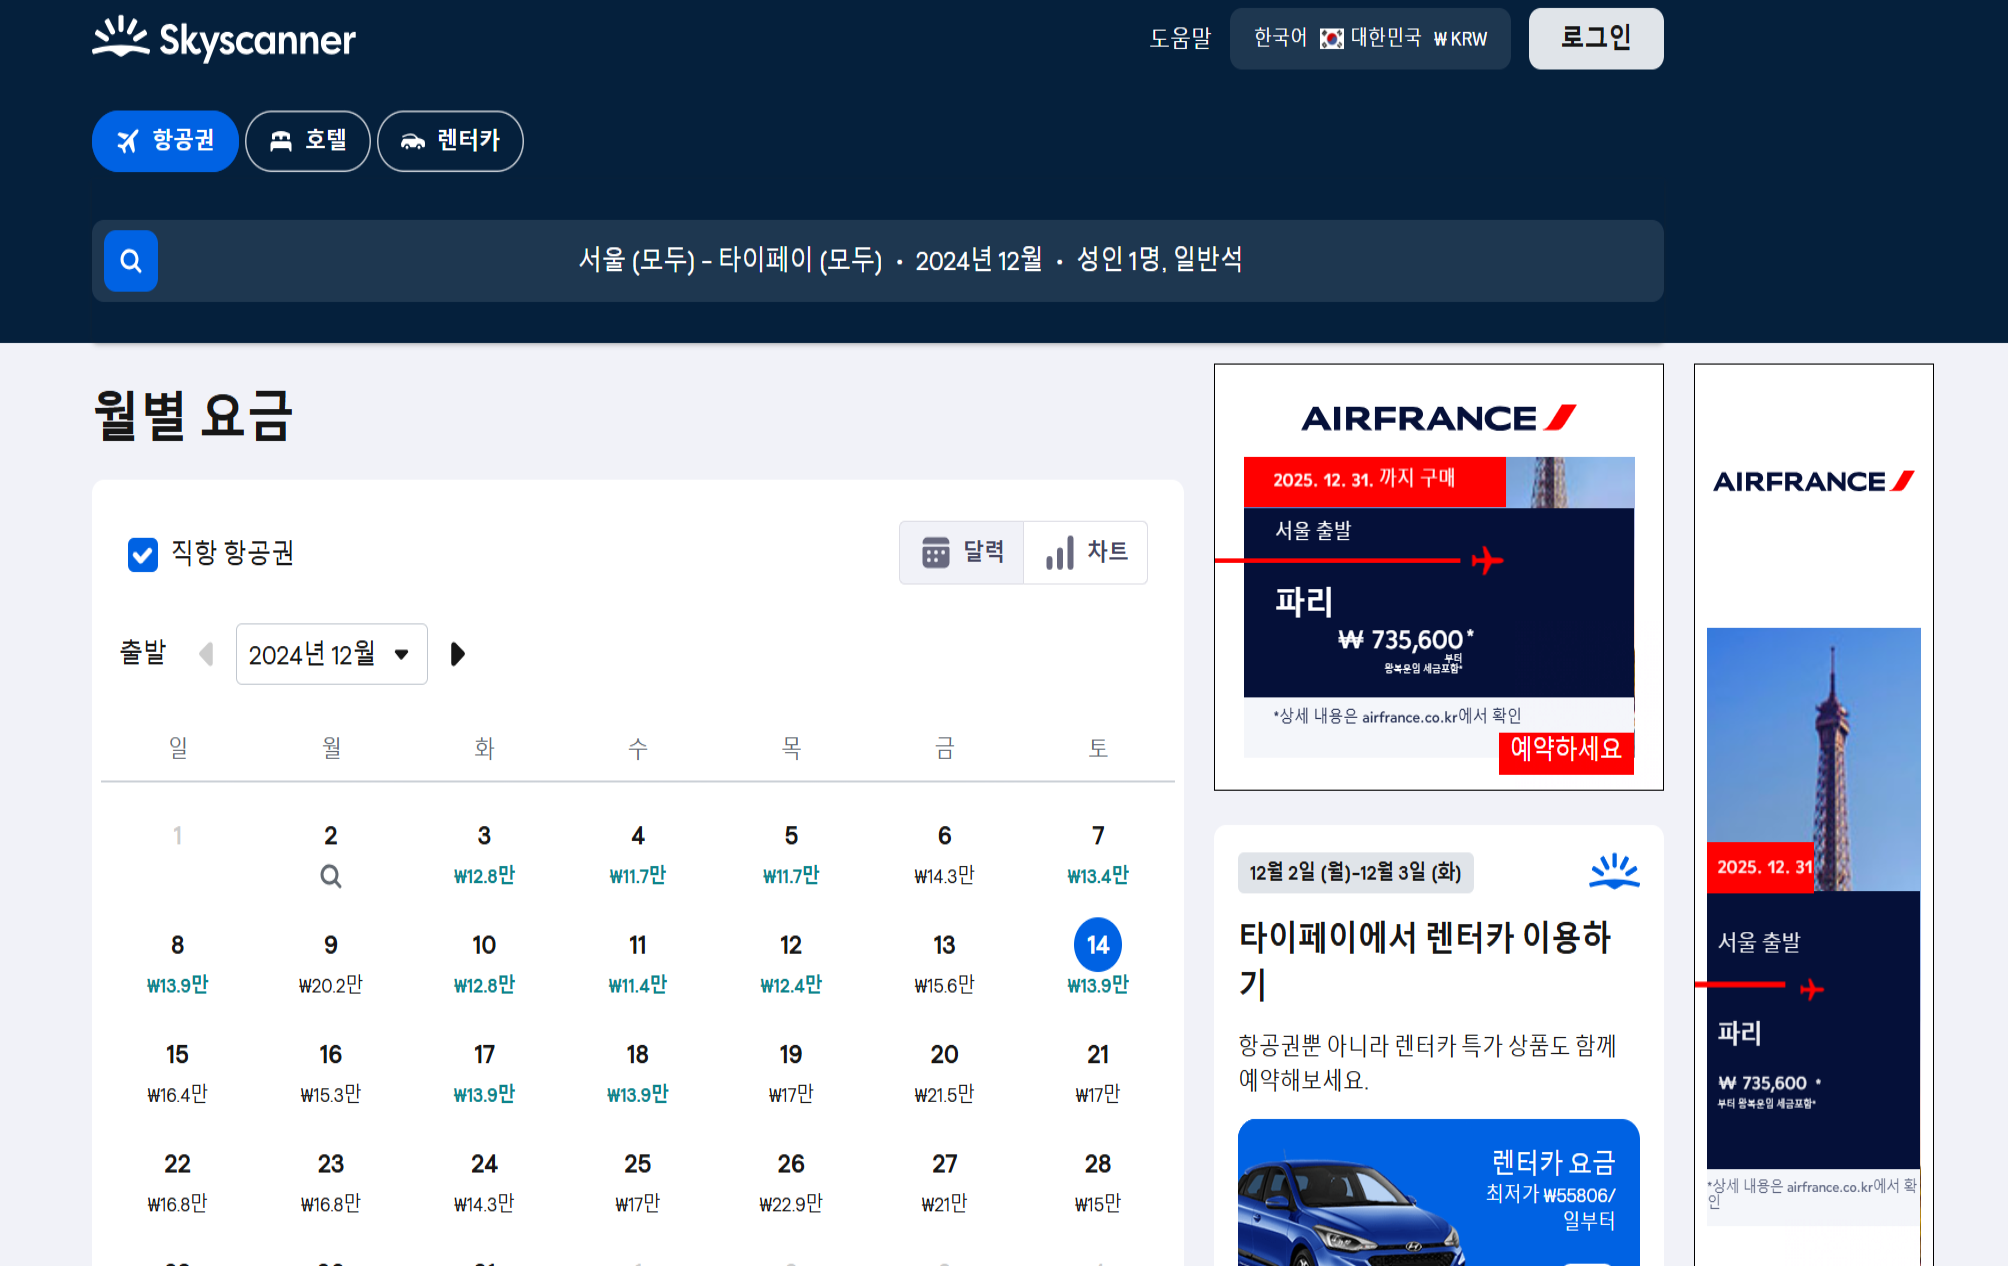Choose December 22 date cell
This screenshot has width=2008, height=1266.
click(177, 1183)
